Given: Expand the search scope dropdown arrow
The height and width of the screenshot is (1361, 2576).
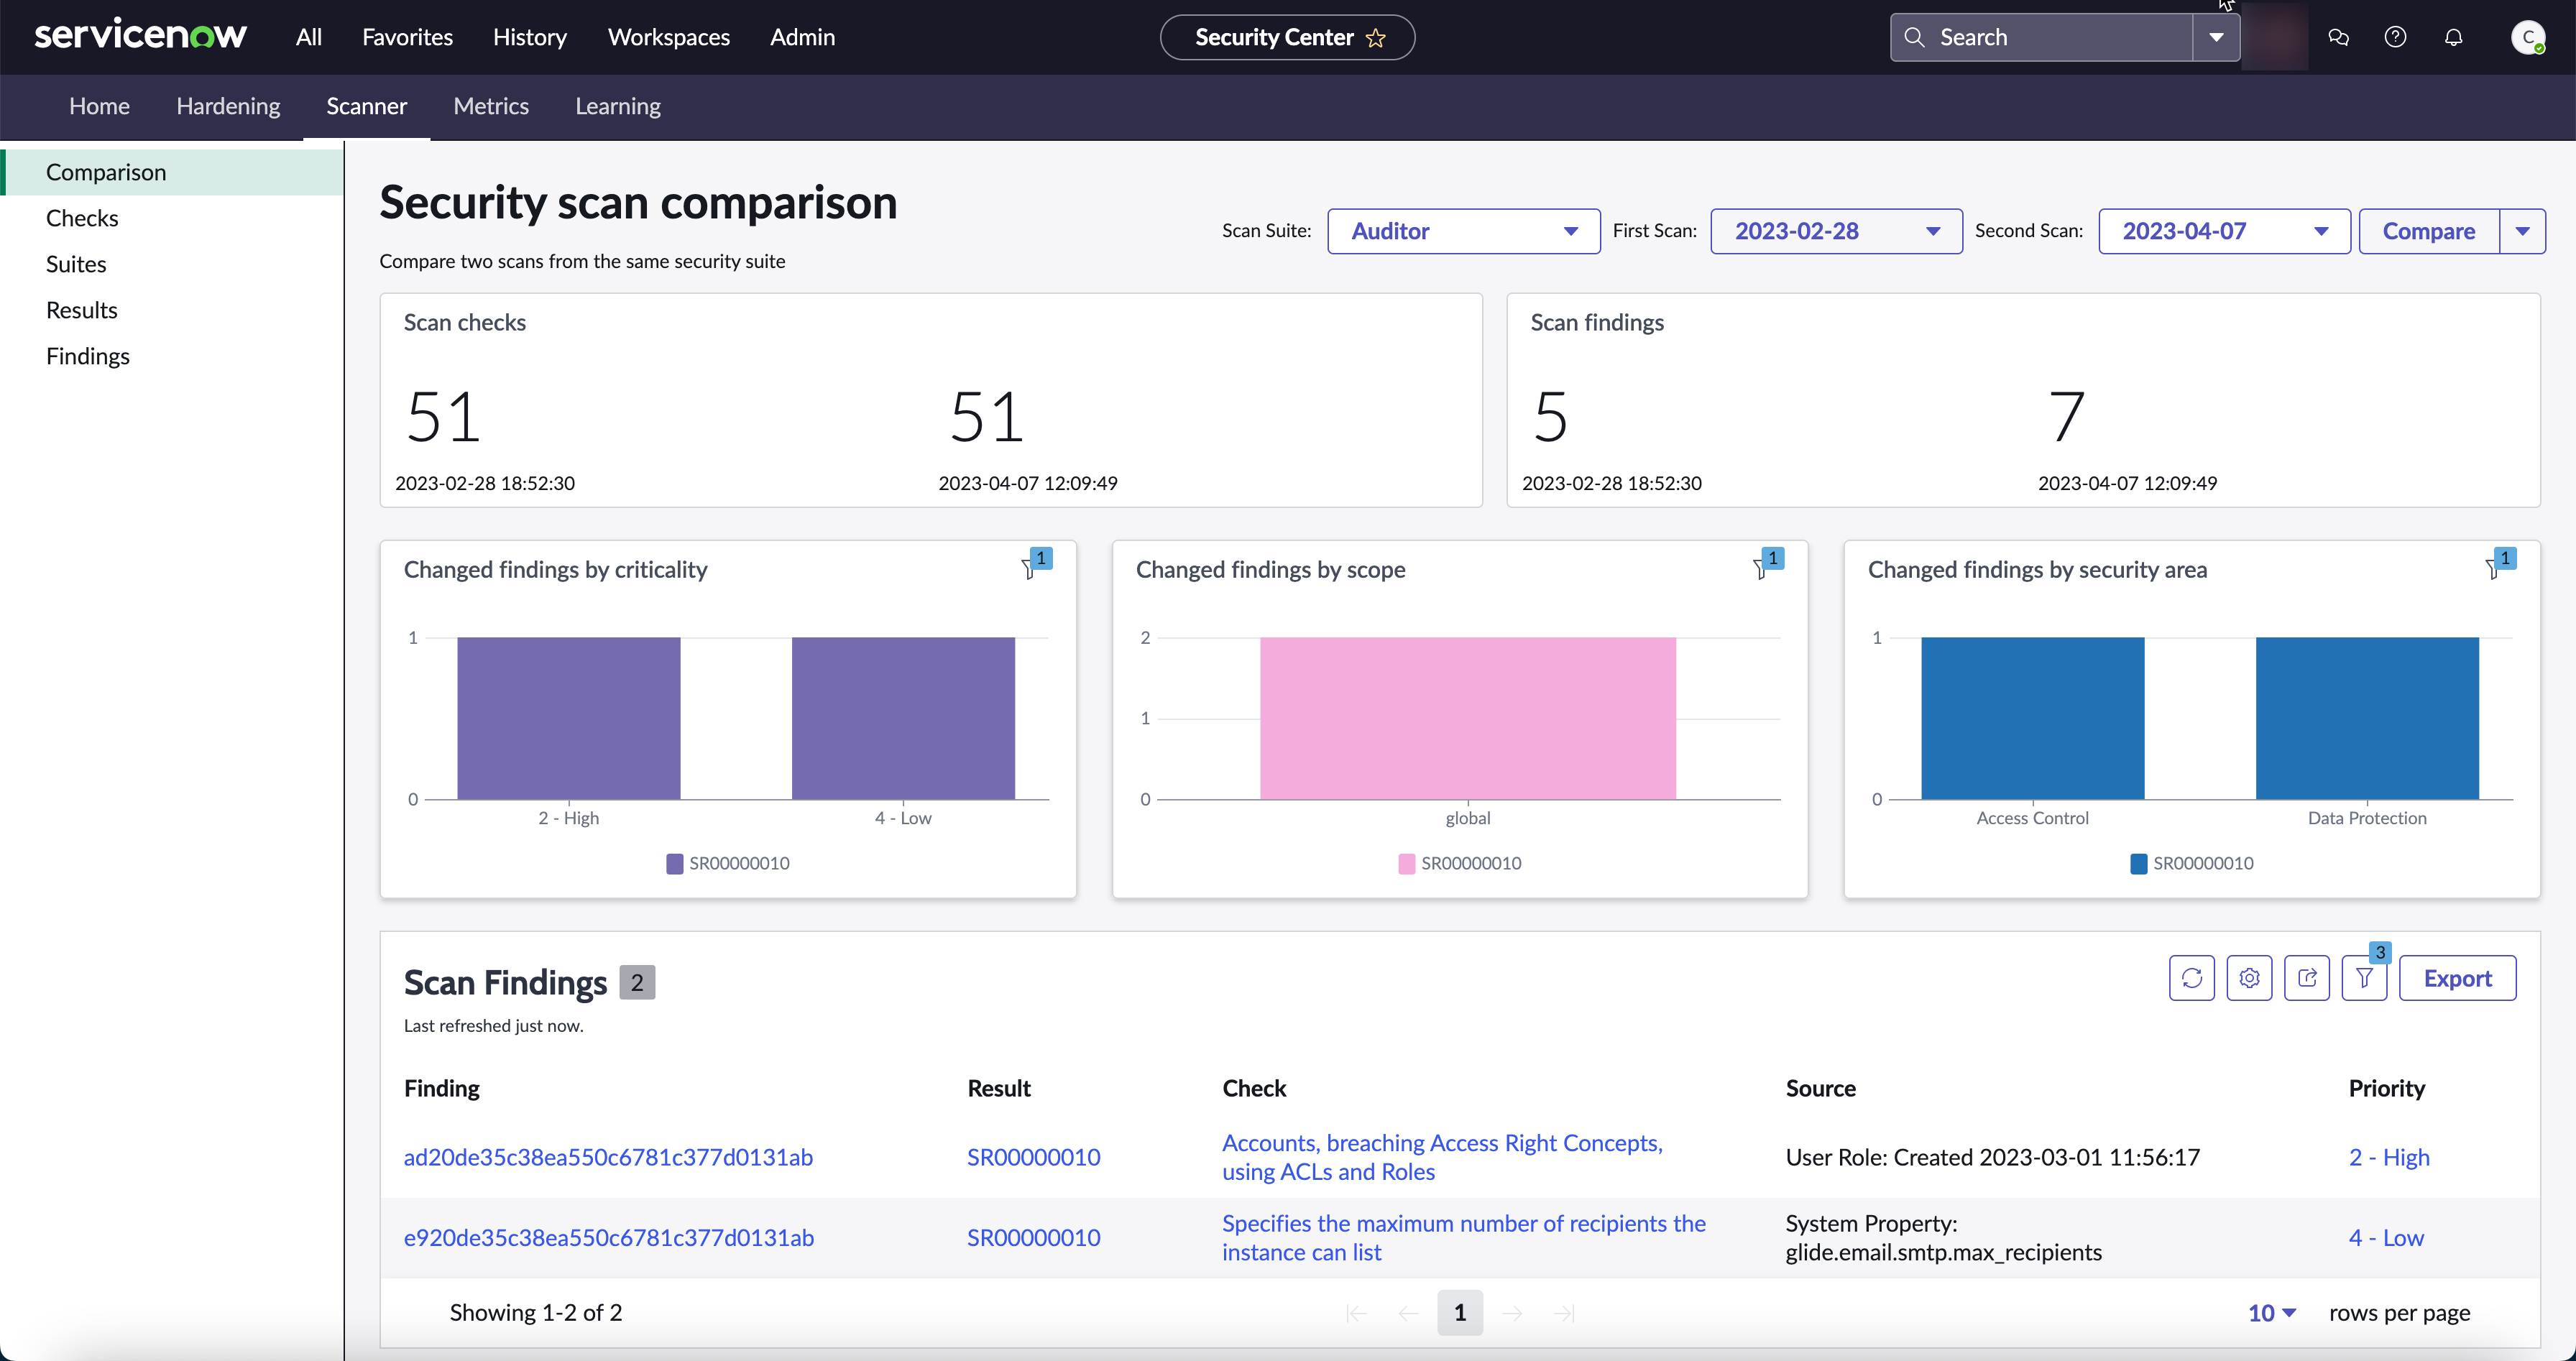Looking at the screenshot, I should (2216, 37).
